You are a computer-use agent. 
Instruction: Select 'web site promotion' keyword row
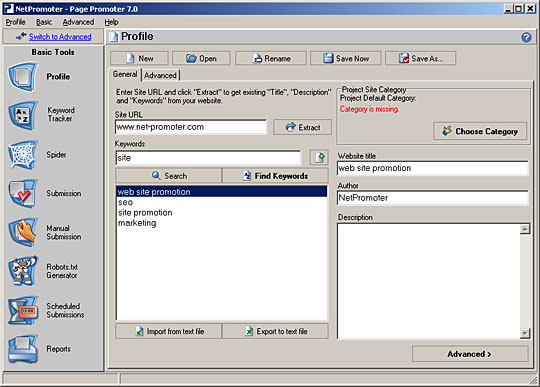221,192
